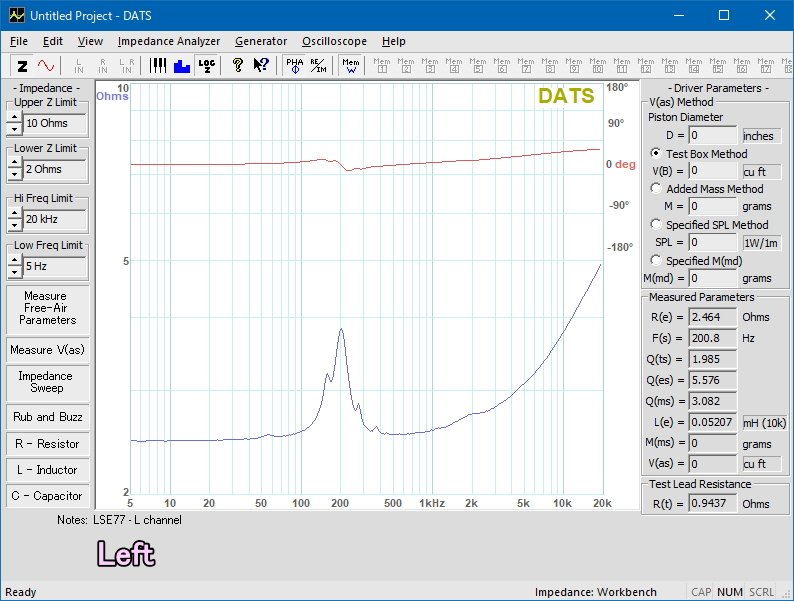The height and width of the screenshot is (601, 794).
Task: Activate the context help pointer icon
Action: pos(261,65)
